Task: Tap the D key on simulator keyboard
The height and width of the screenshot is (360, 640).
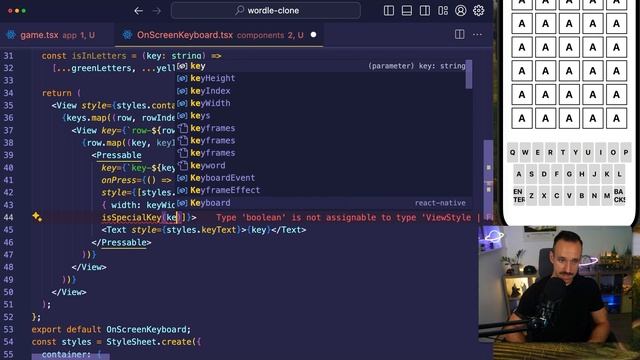Action: [544, 174]
